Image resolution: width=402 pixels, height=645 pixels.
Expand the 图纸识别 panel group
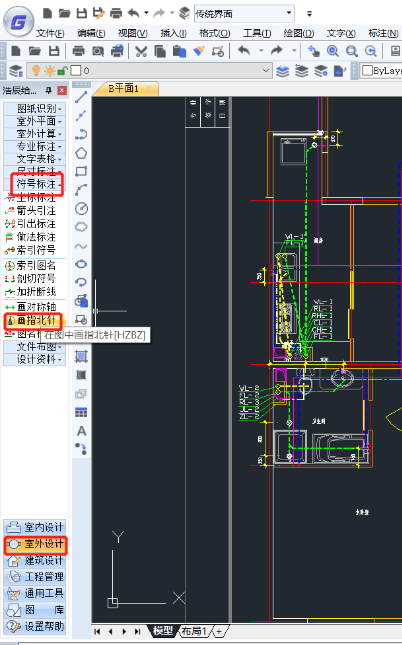coord(35,109)
